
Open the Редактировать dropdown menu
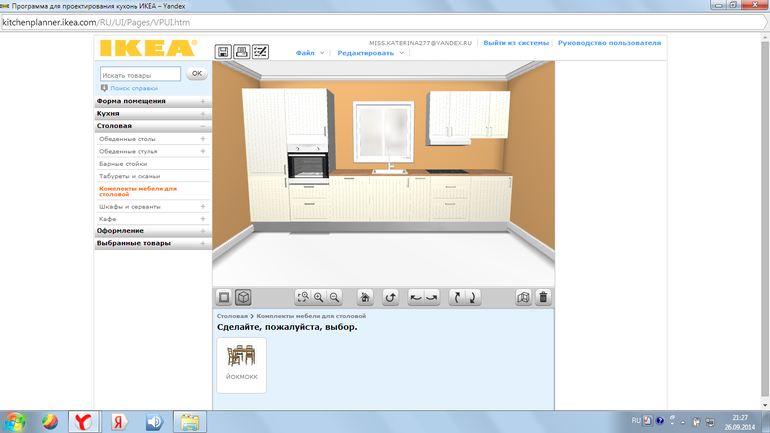(x=370, y=53)
